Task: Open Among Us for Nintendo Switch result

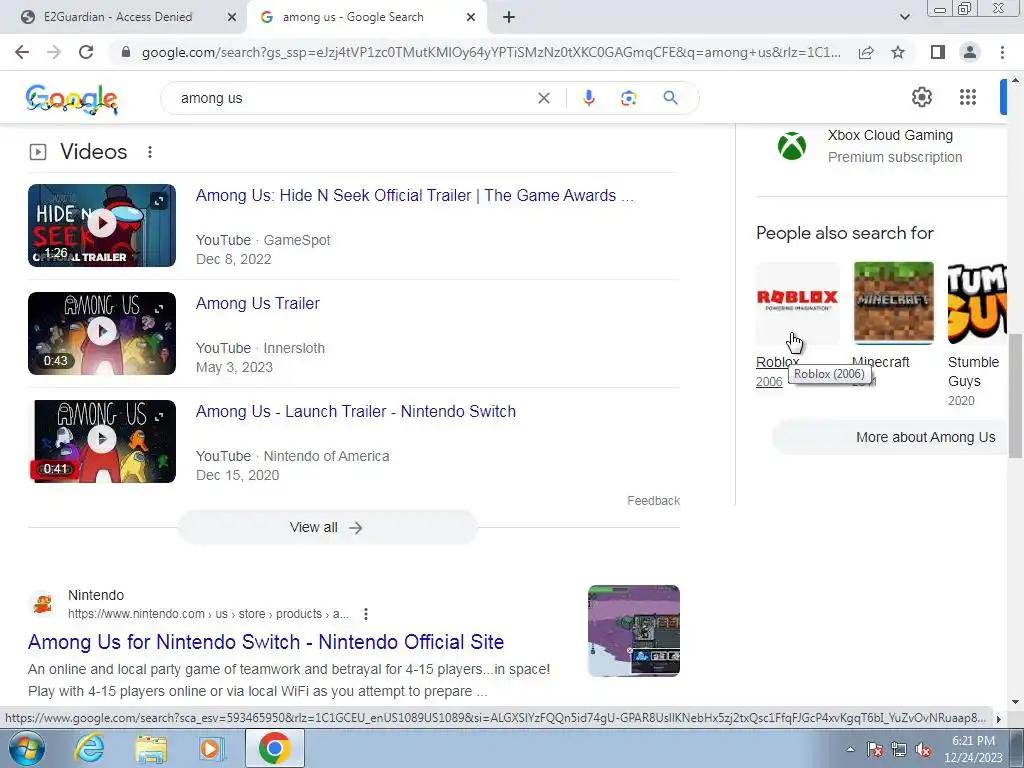Action: point(266,642)
